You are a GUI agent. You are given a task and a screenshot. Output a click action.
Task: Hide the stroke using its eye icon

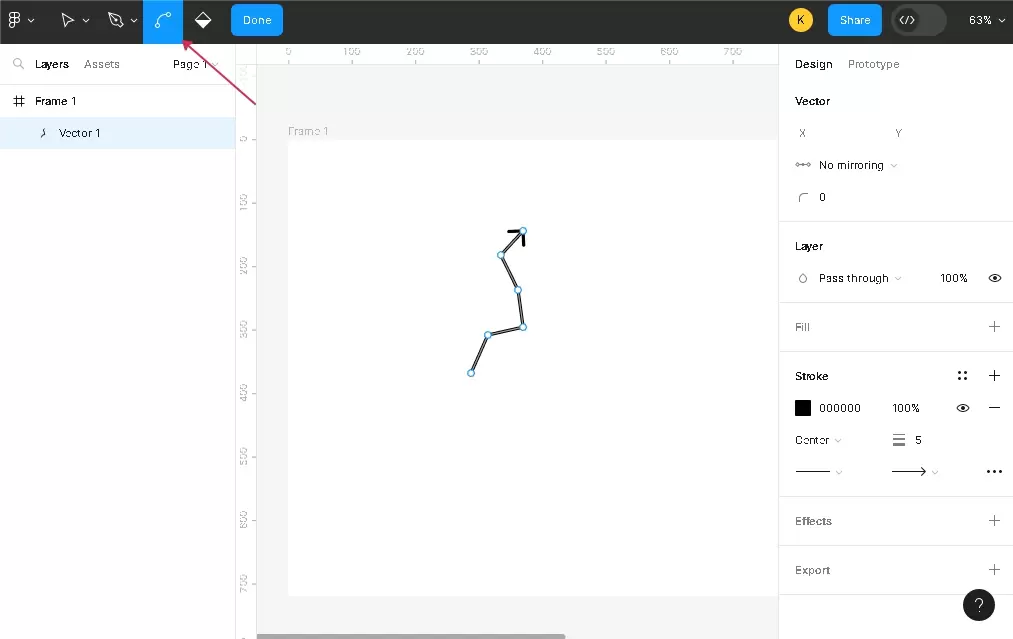(x=962, y=408)
